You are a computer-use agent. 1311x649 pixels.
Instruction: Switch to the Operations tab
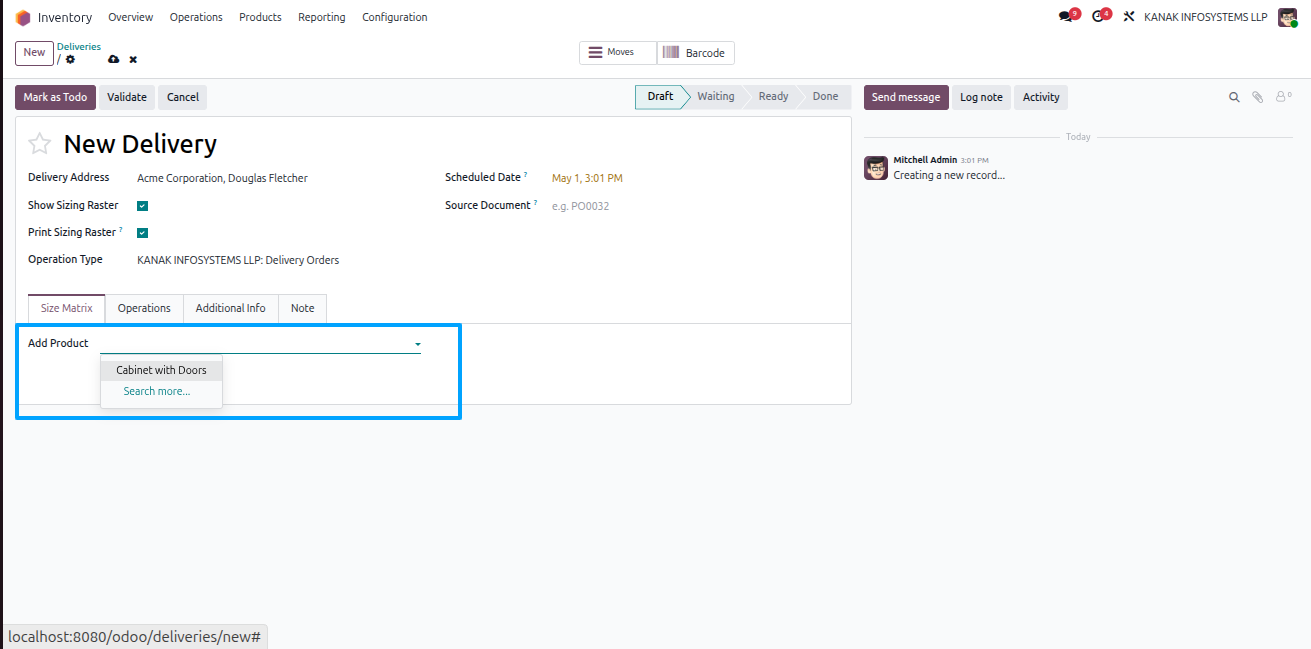click(144, 308)
